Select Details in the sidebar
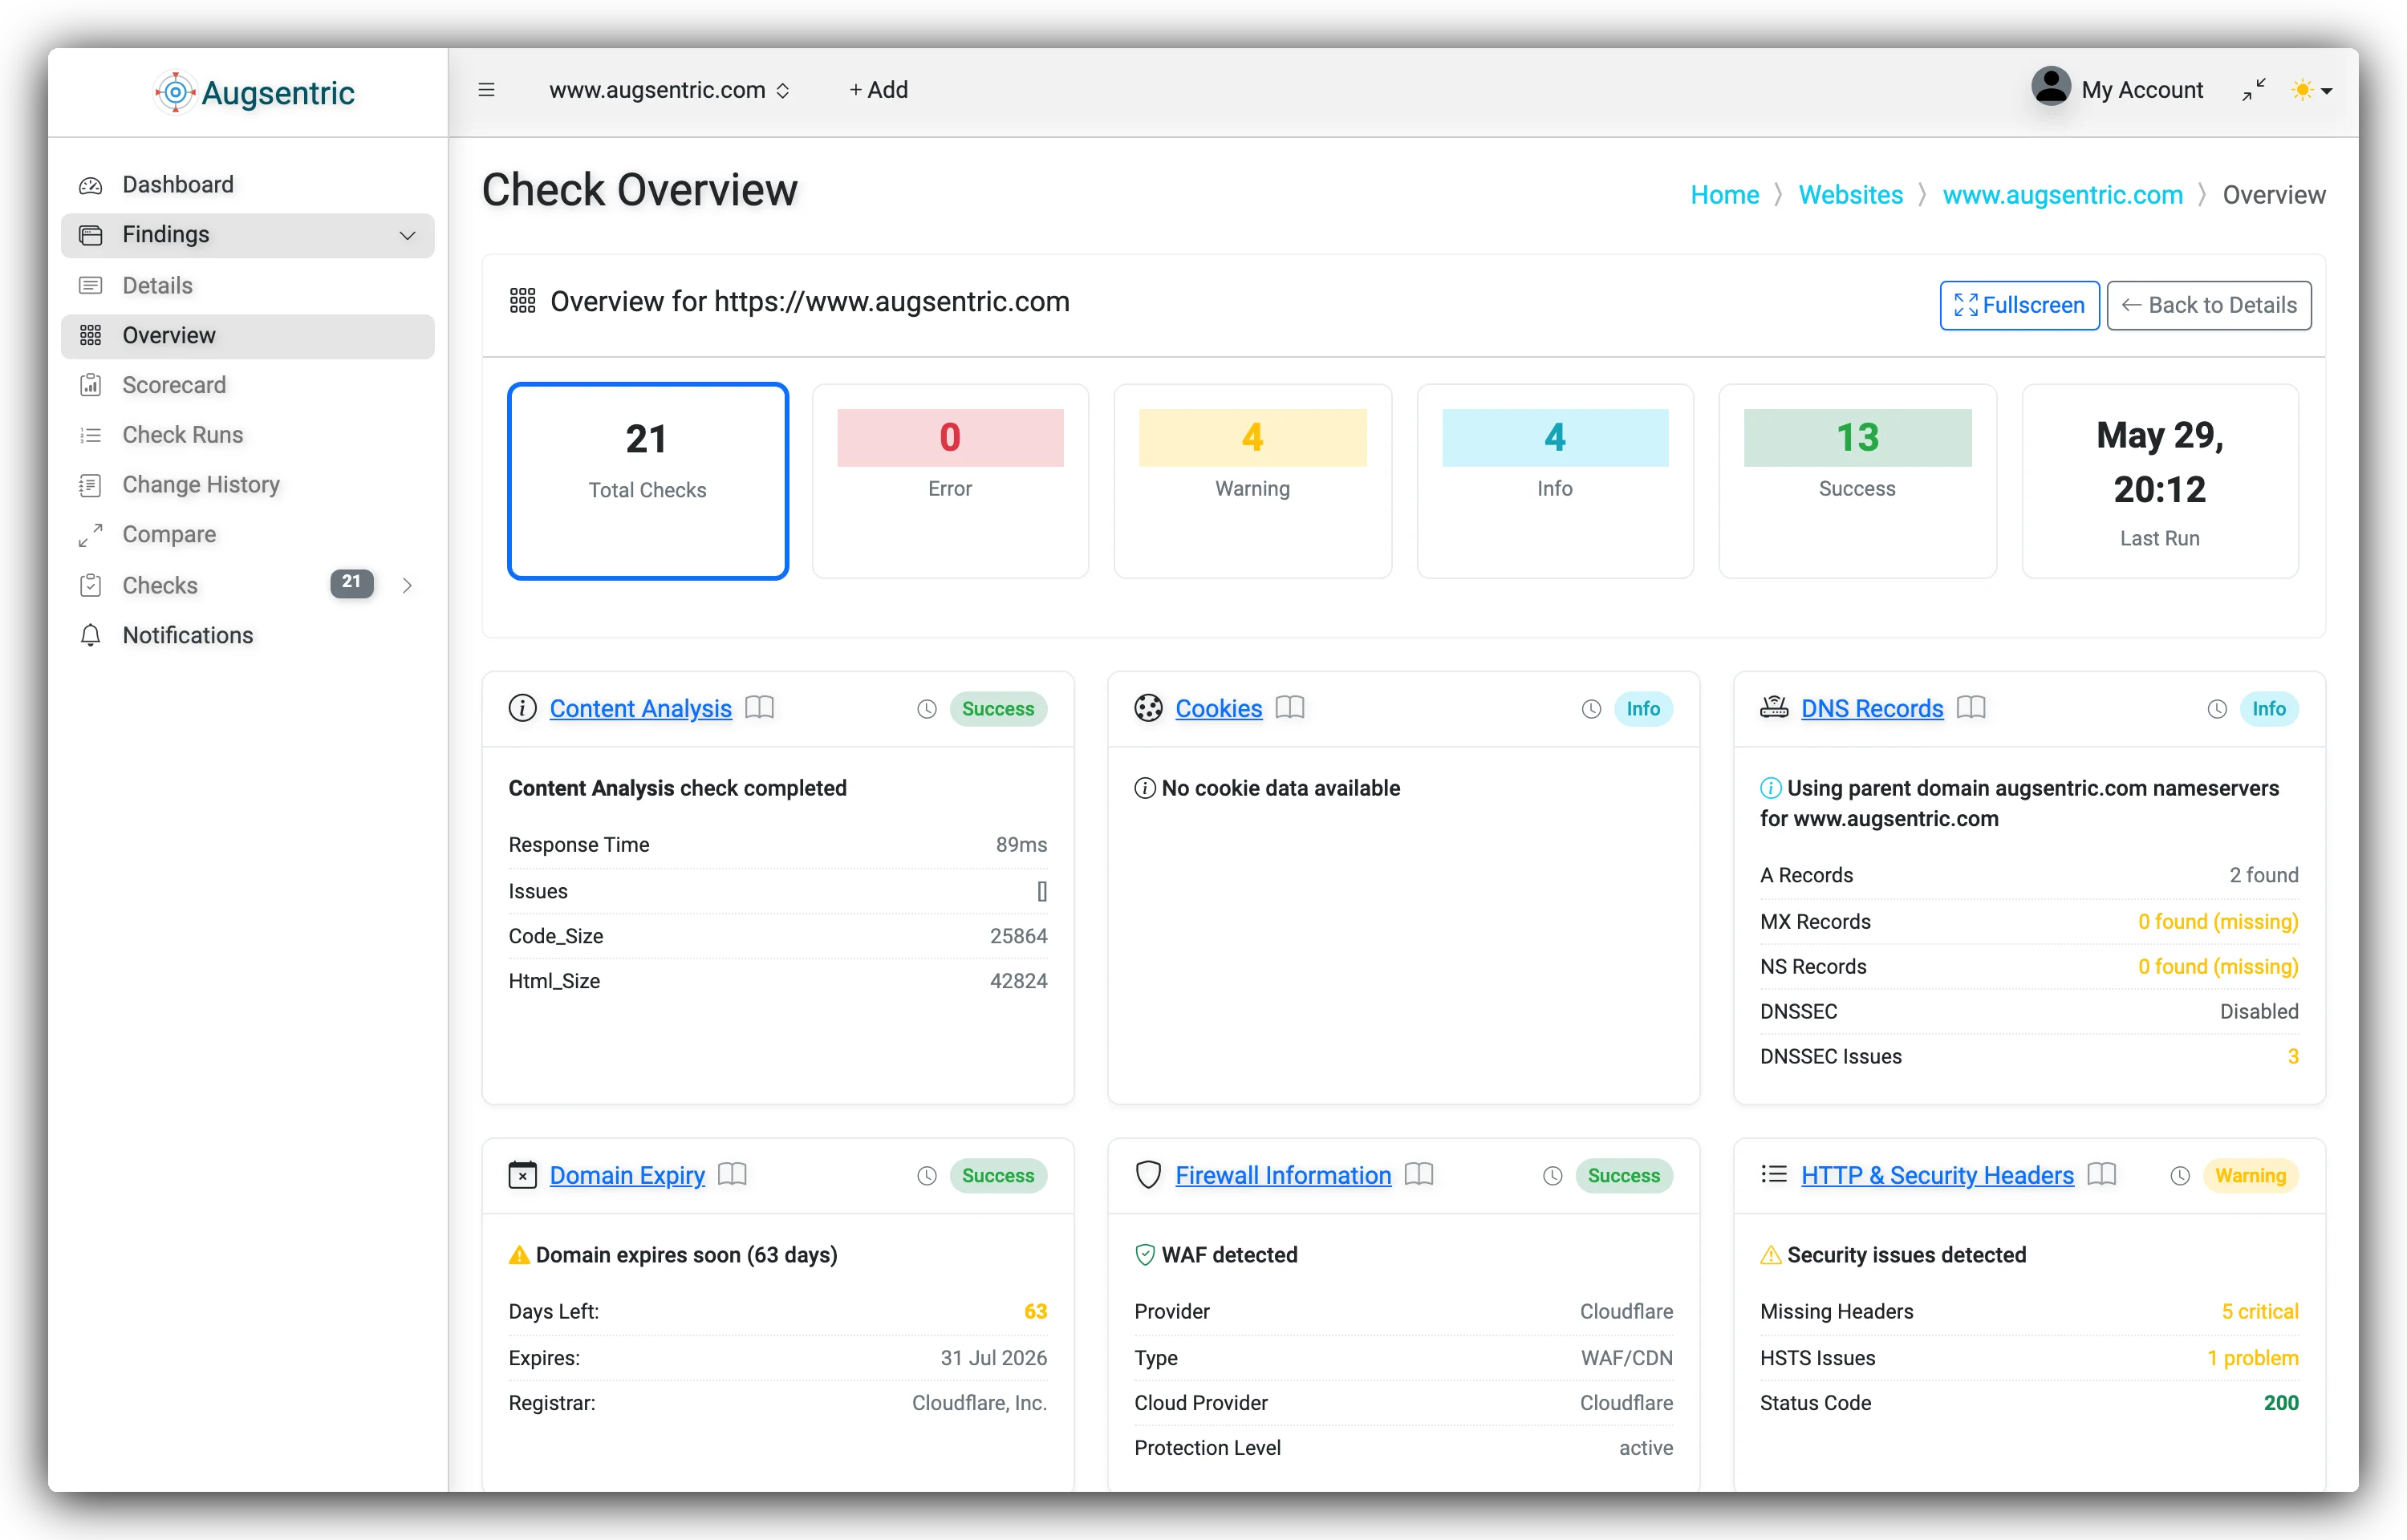 coord(247,286)
